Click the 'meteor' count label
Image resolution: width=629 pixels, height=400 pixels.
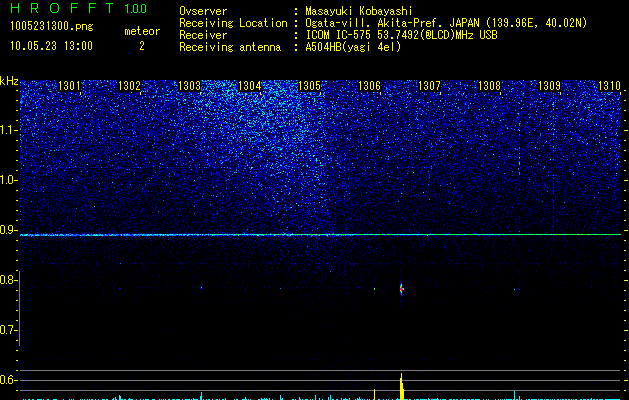142,31
